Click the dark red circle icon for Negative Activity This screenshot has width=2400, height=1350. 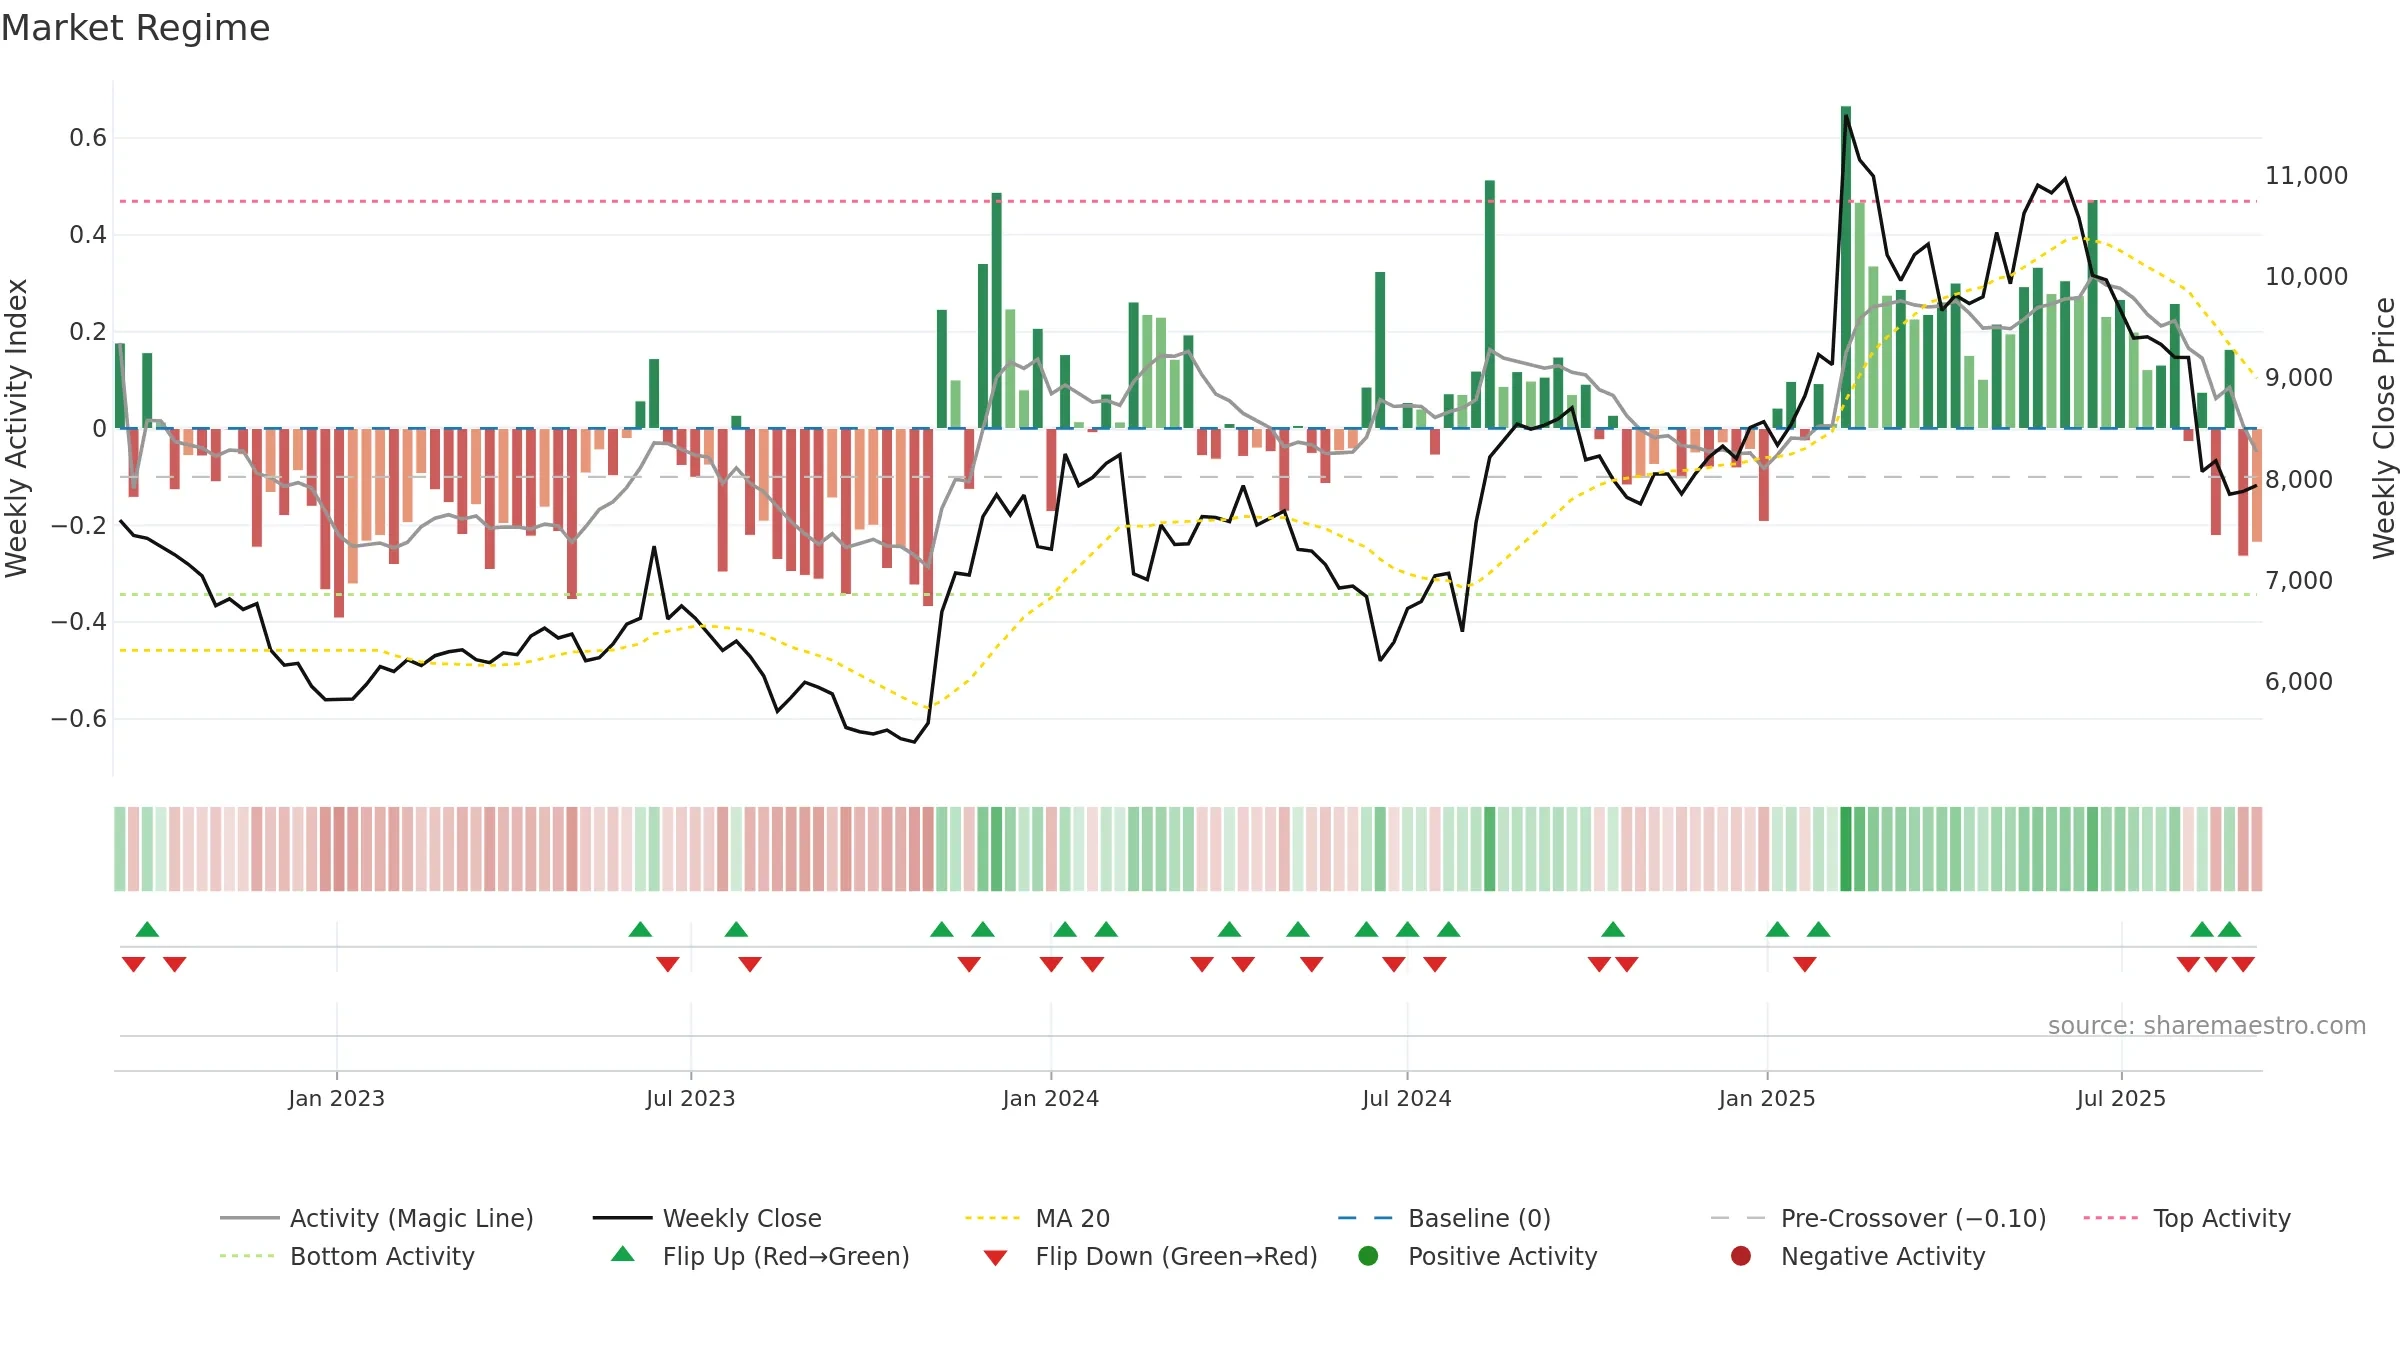(1741, 1256)
